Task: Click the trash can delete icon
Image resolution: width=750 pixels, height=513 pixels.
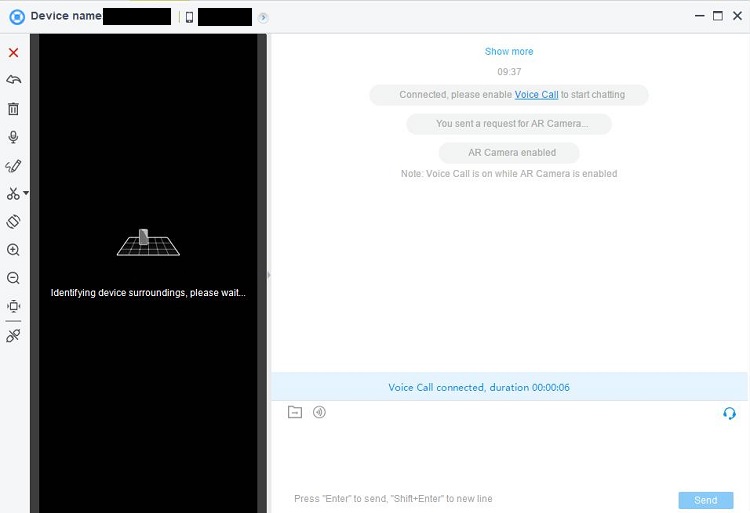Action: 13,109
